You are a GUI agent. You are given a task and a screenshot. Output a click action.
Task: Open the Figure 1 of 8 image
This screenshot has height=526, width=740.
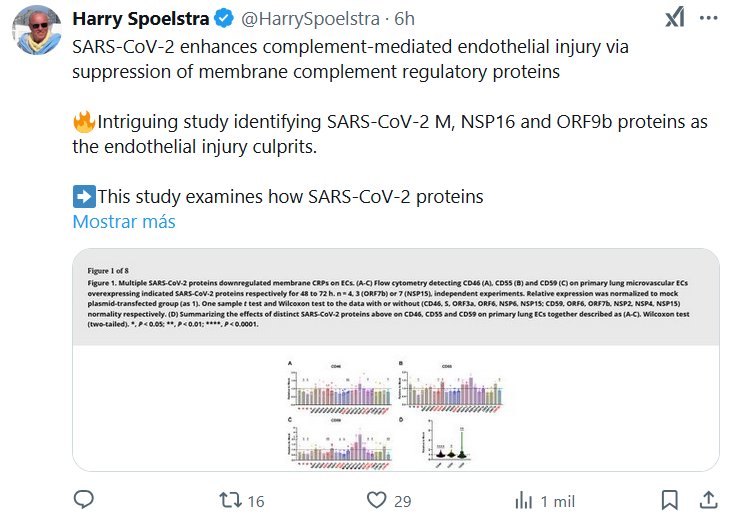pos(396,359)
